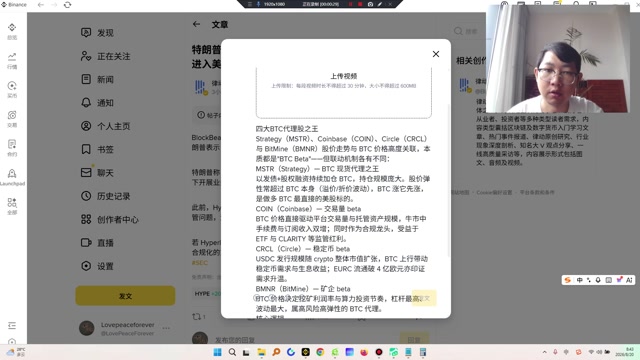Click into the post text editor
The image size is (640, 360).
pyautogui.click(x=343, y=220)
